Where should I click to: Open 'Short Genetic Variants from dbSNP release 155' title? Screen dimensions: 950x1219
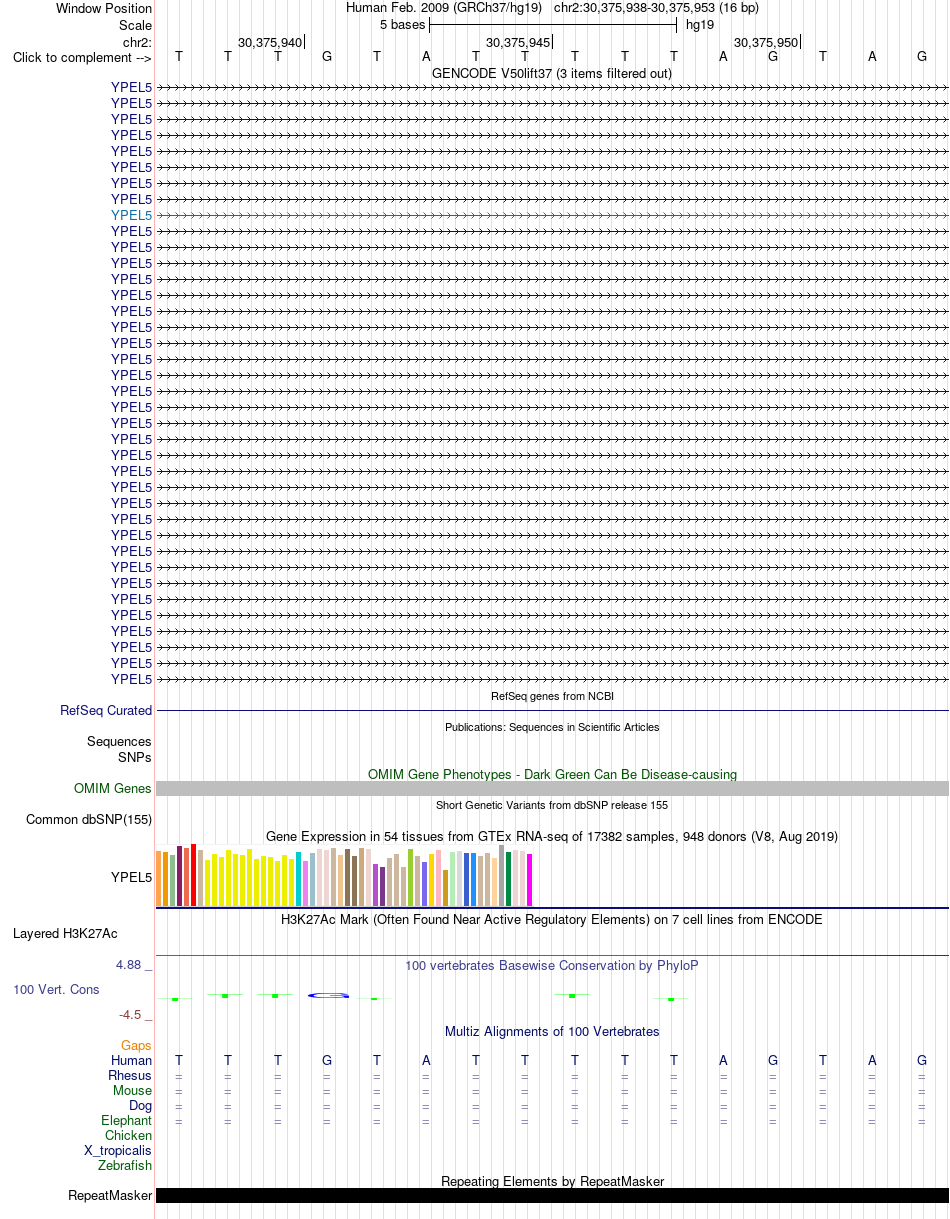pyautogui.click(x=552, y=805)
